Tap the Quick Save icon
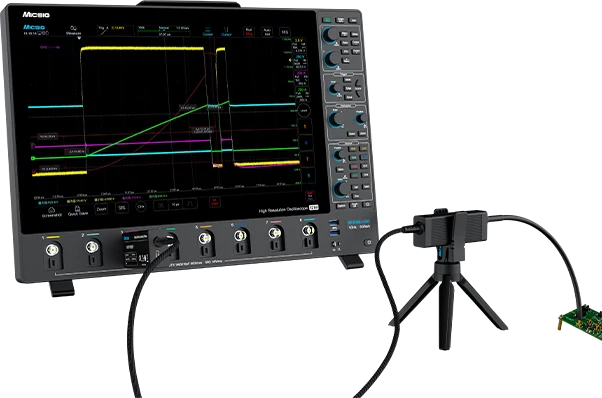 pos(78,211)
